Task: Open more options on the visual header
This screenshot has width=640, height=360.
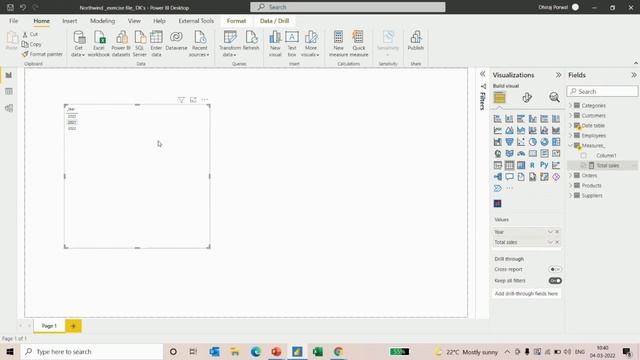Action: (x=204, y=100)
